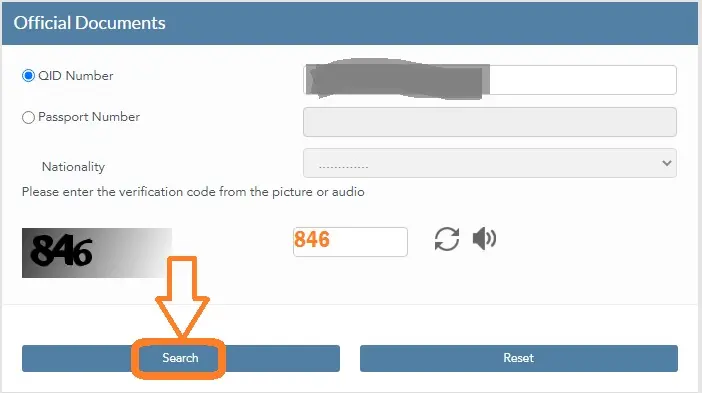Refresh the verification code image
Image resolution: width=702 pixels, height=393 pixels.
[x=446, y=239]
